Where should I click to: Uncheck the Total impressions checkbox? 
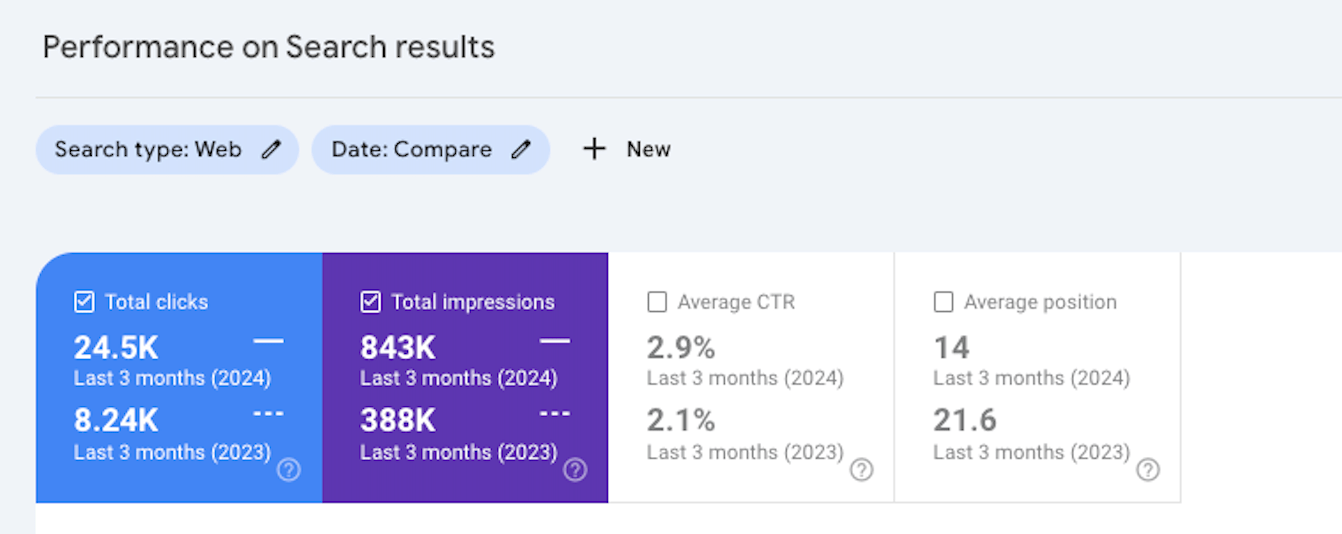coord(371,302)
